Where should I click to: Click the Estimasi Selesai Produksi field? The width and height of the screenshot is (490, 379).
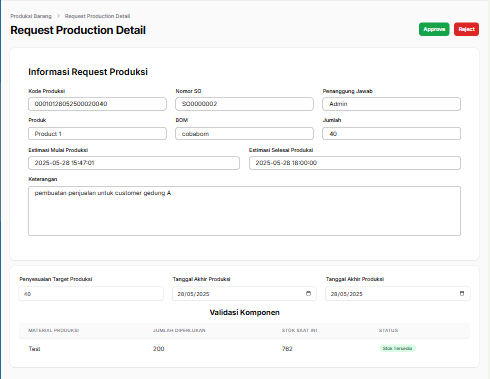(355, 163)
